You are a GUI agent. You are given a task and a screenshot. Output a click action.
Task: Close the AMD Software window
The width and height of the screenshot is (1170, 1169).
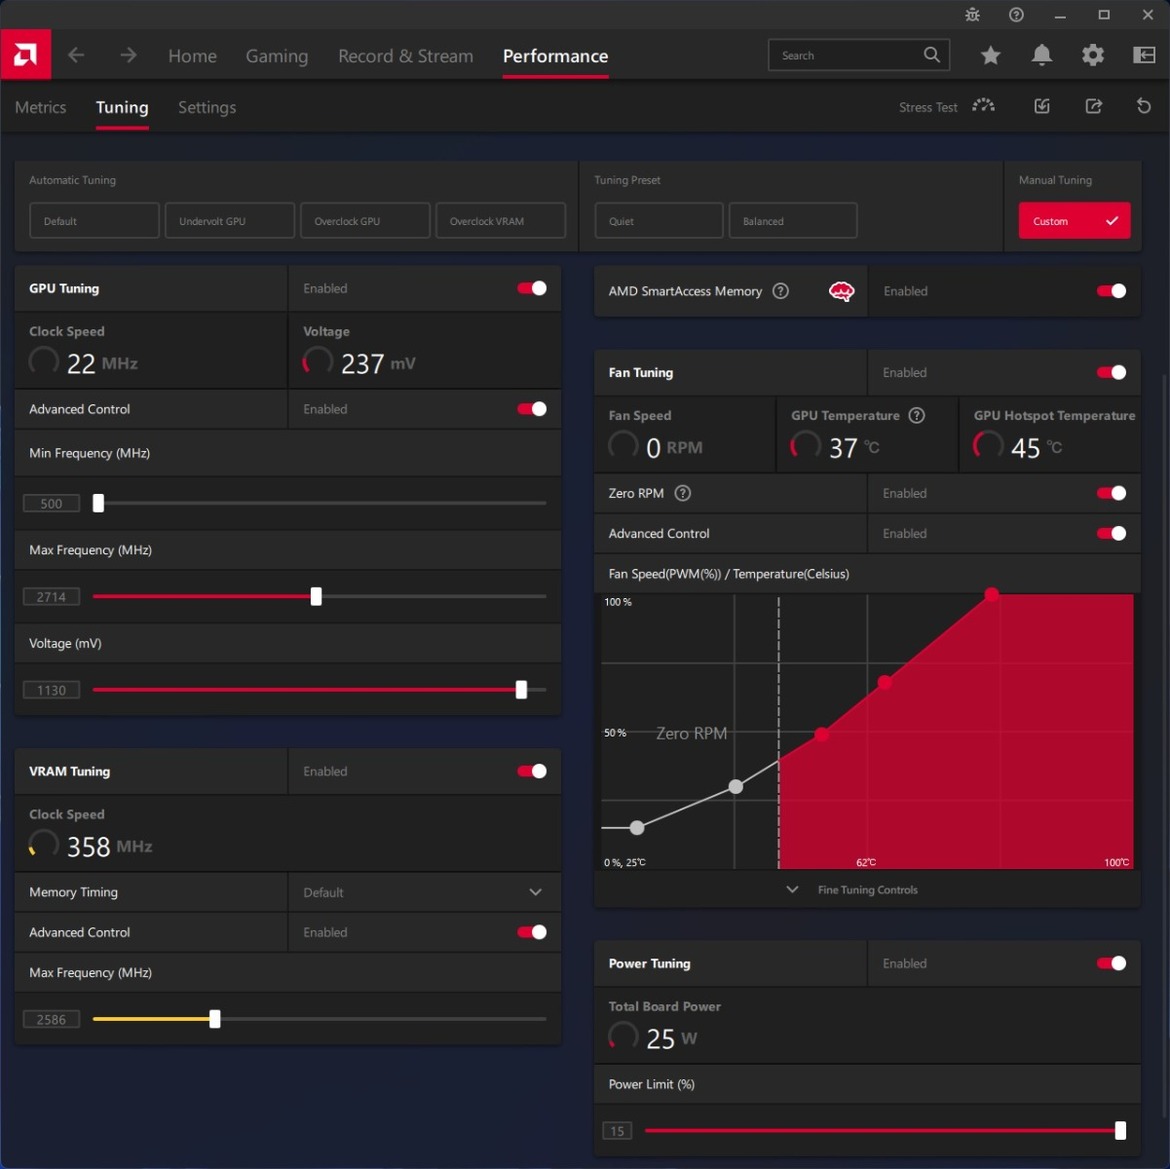pyautogui.click(x=1148, y=15)
